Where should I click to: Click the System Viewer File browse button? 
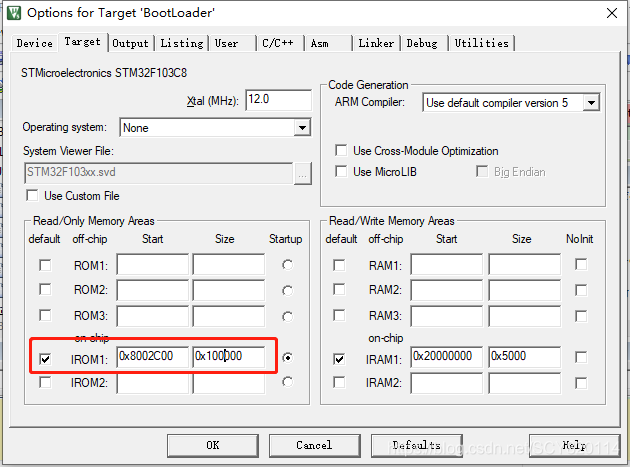[x=303, y=174]
